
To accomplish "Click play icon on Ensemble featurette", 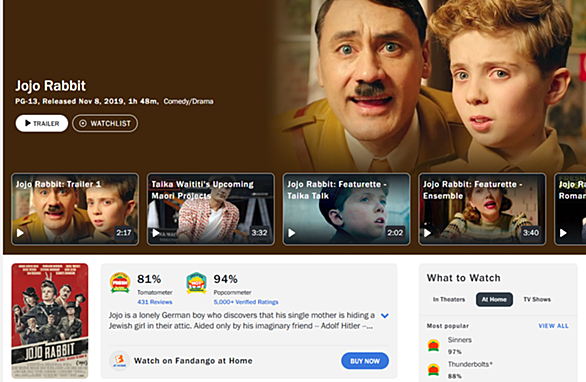I will [x=427, y=233].
